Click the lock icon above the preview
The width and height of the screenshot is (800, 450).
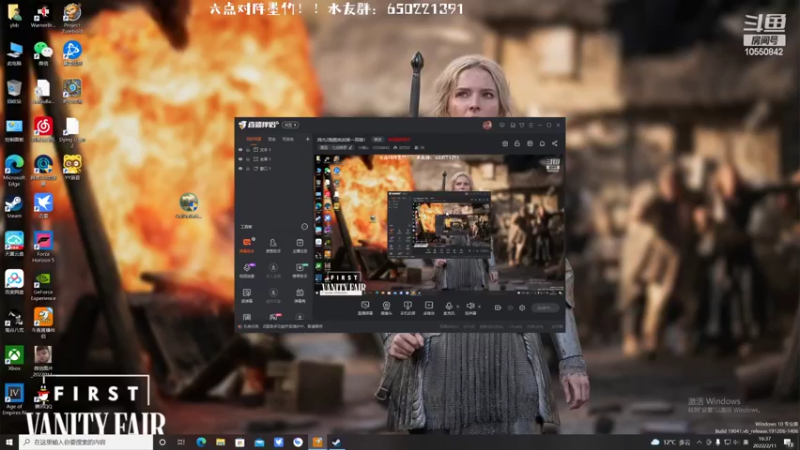(x=517, y=144)
